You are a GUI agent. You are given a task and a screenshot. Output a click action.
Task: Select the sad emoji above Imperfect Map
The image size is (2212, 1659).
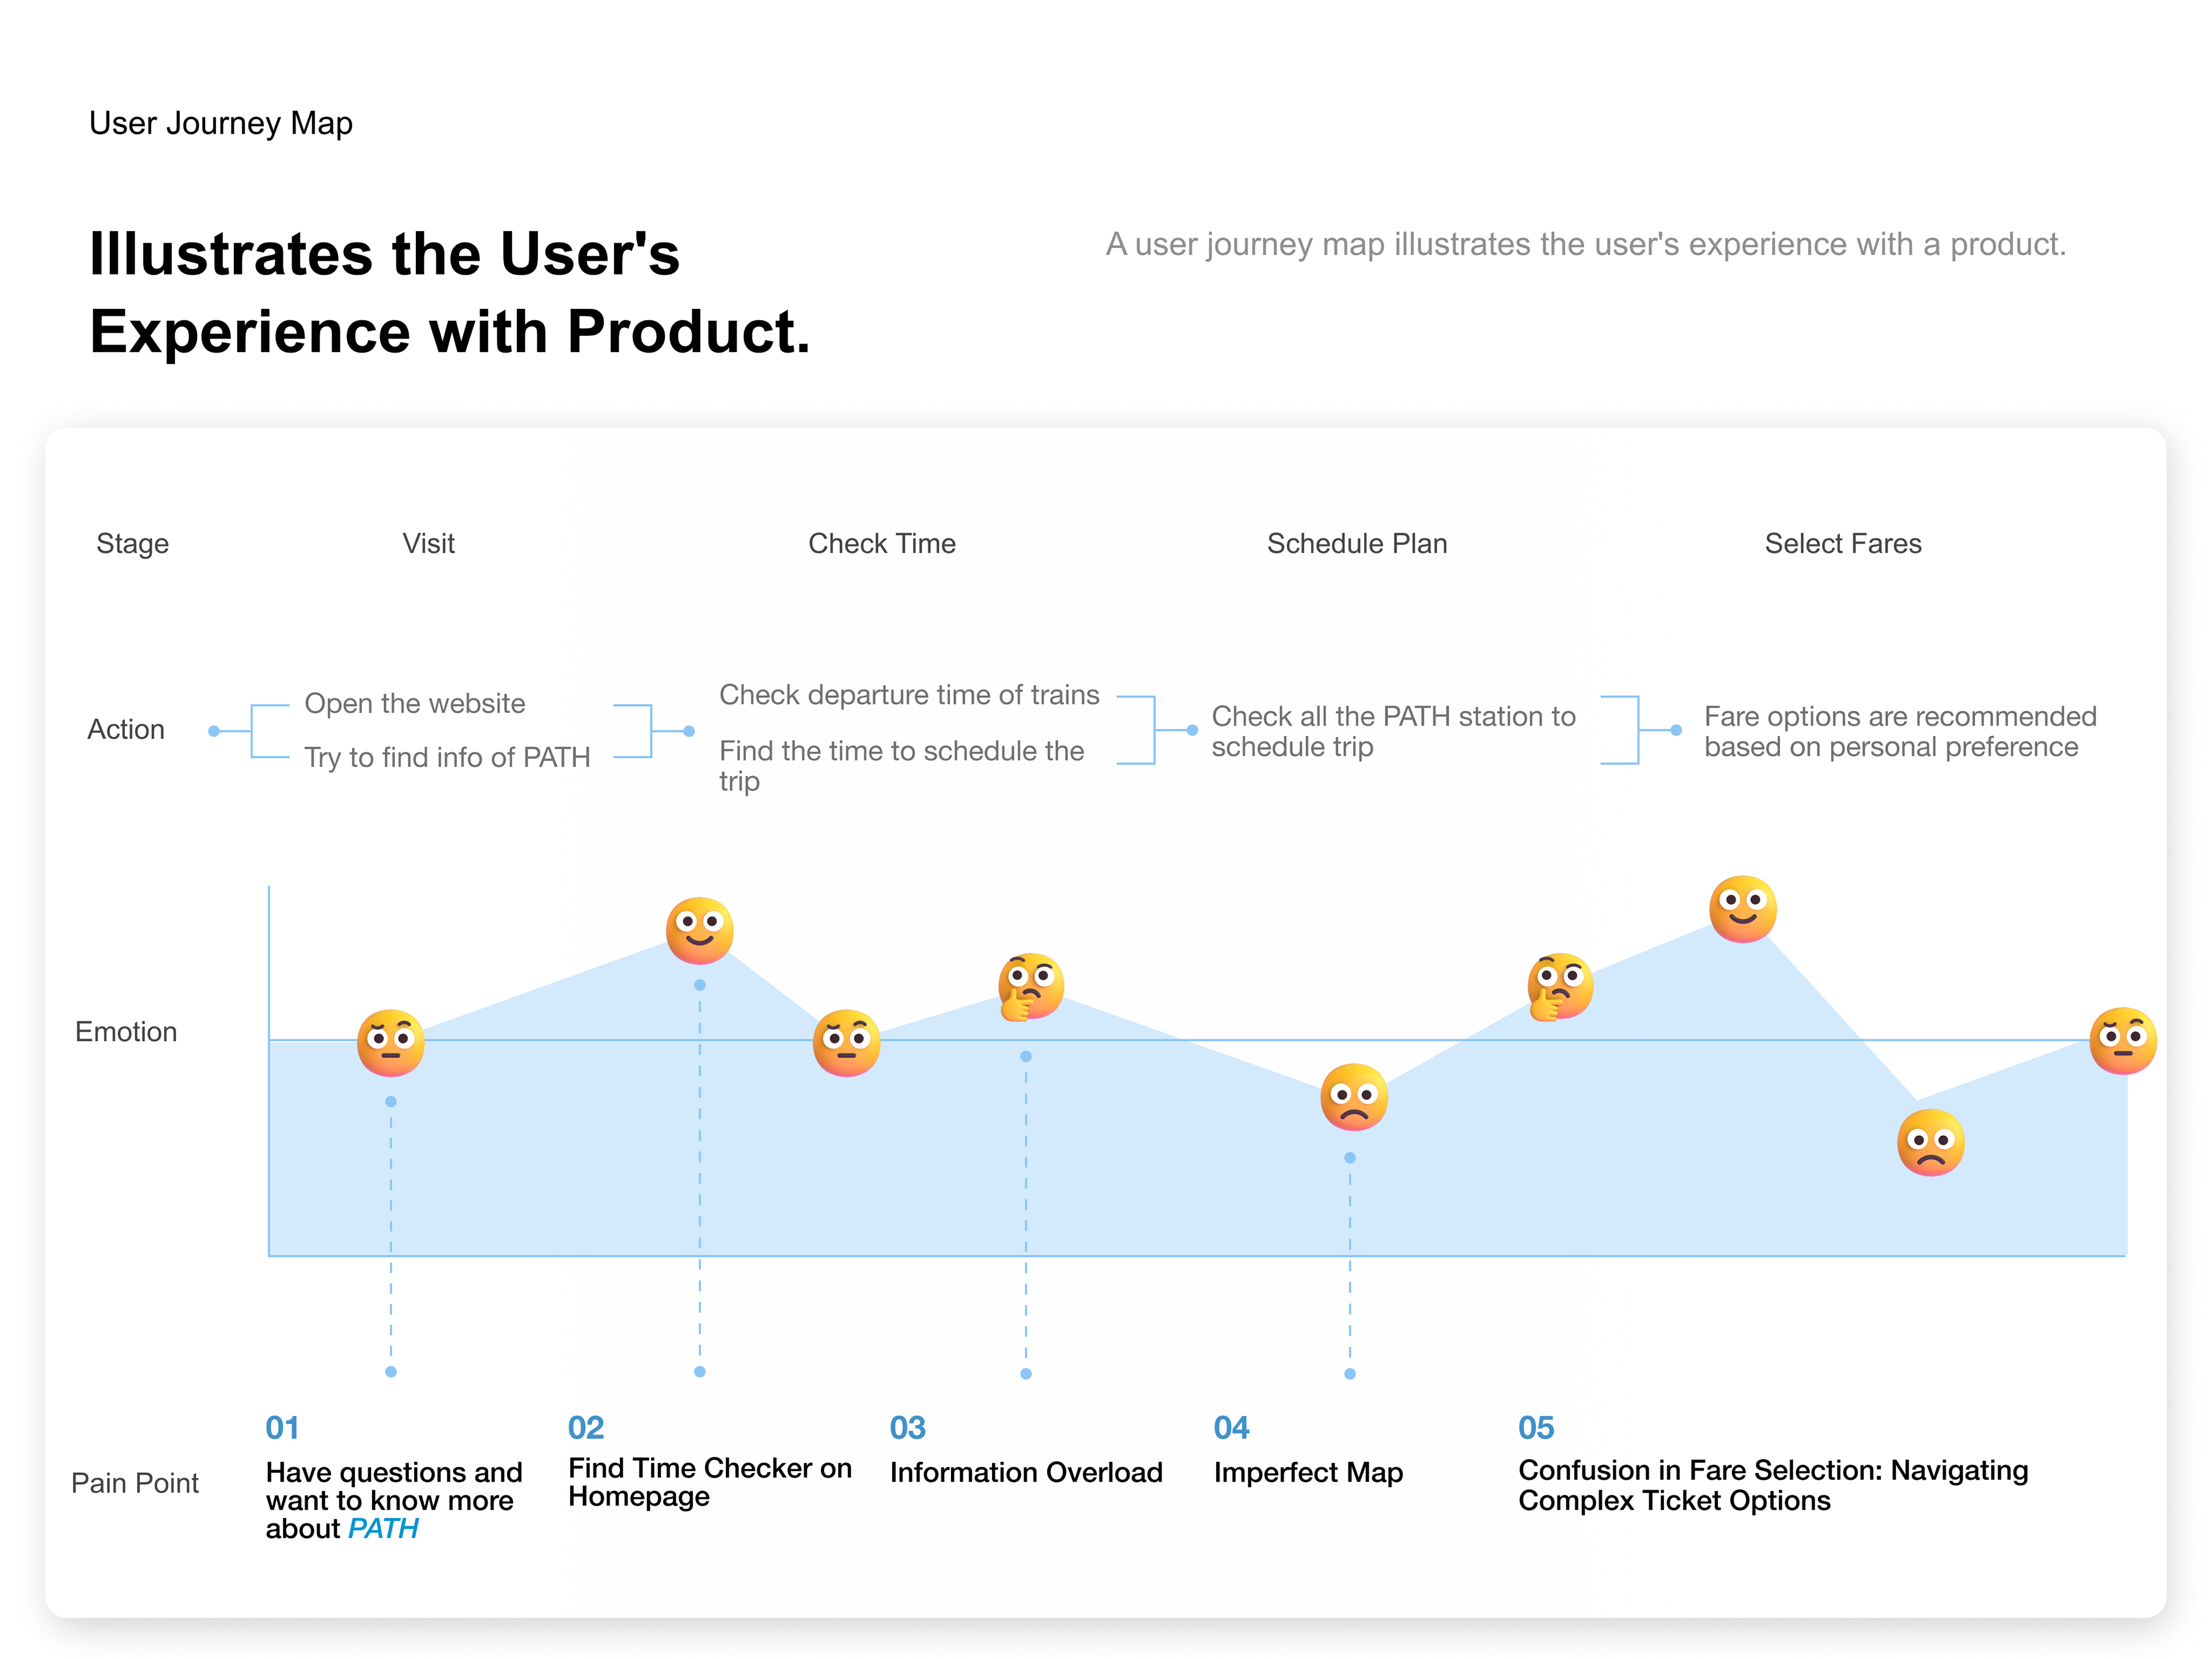[1353, 1097]
